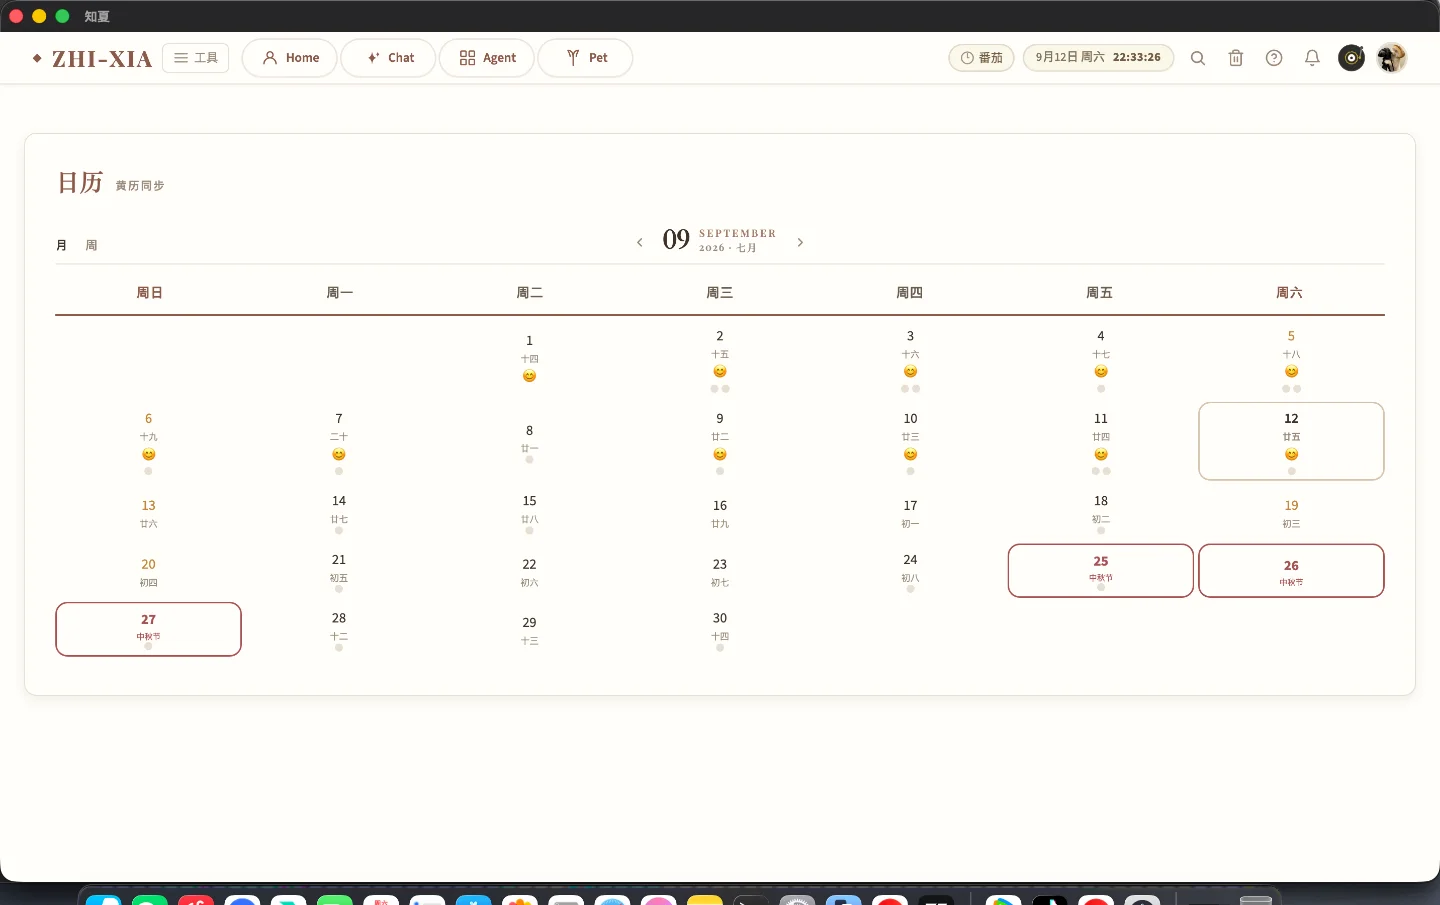Image resolution: width=1440 pixels, height=905 pixels.
Task: Open the notifications bell icon
Action: (1312, 58)
